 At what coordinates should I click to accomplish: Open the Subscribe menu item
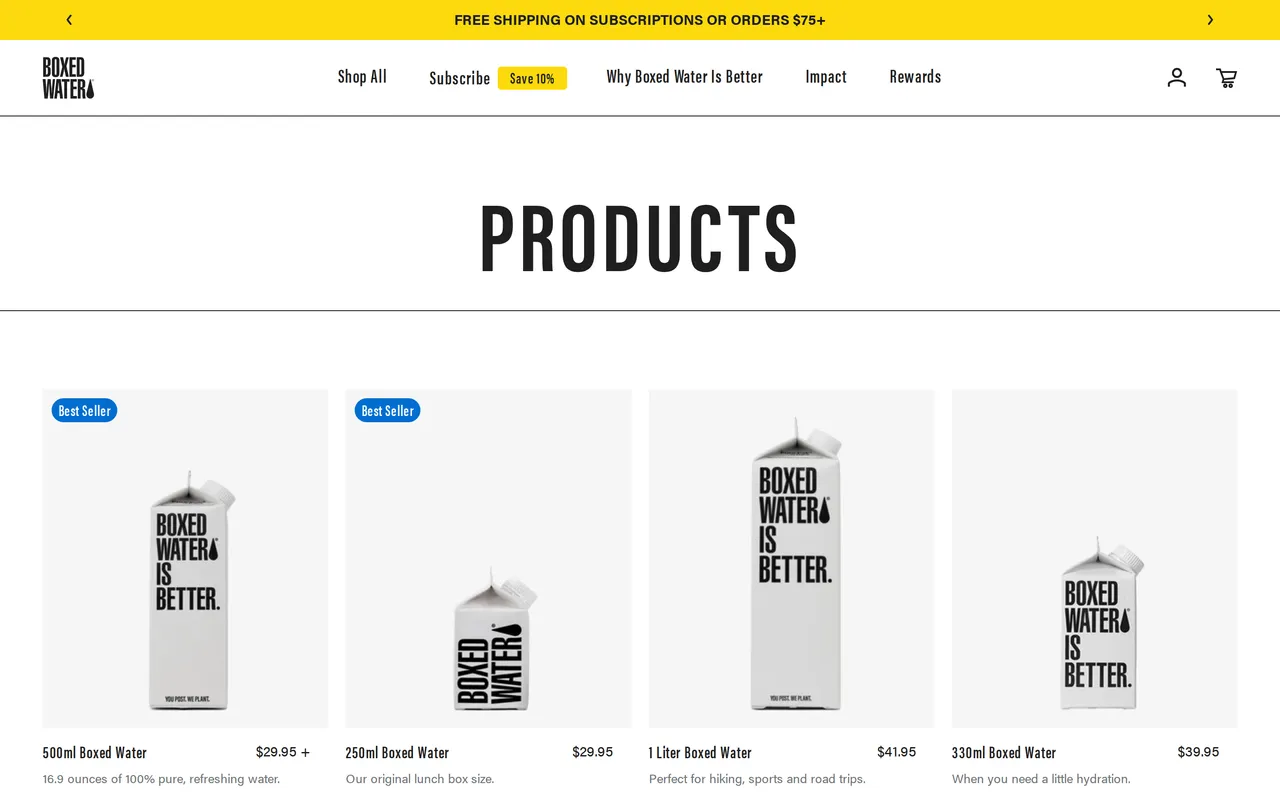tap(460, 78)
